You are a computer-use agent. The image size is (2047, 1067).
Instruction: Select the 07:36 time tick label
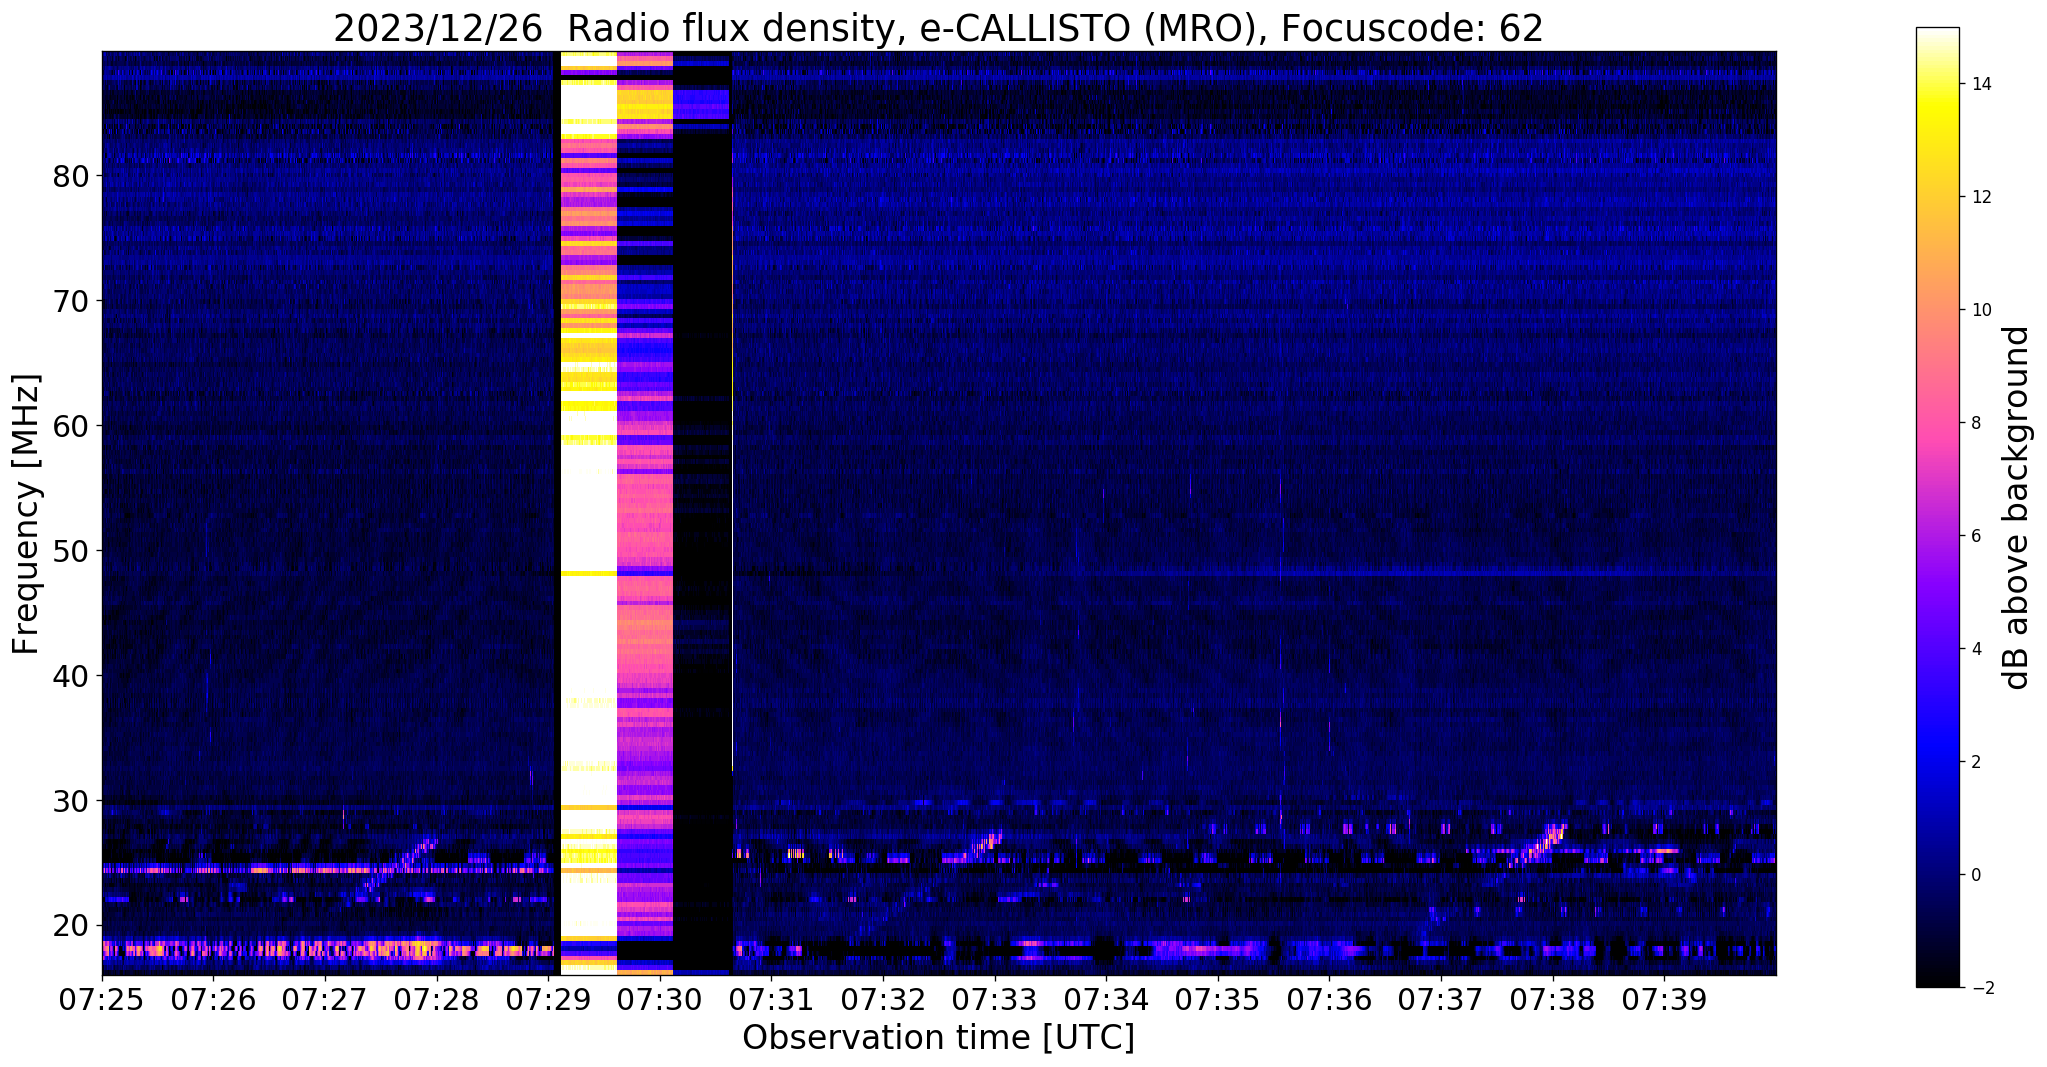point(1330,999)
